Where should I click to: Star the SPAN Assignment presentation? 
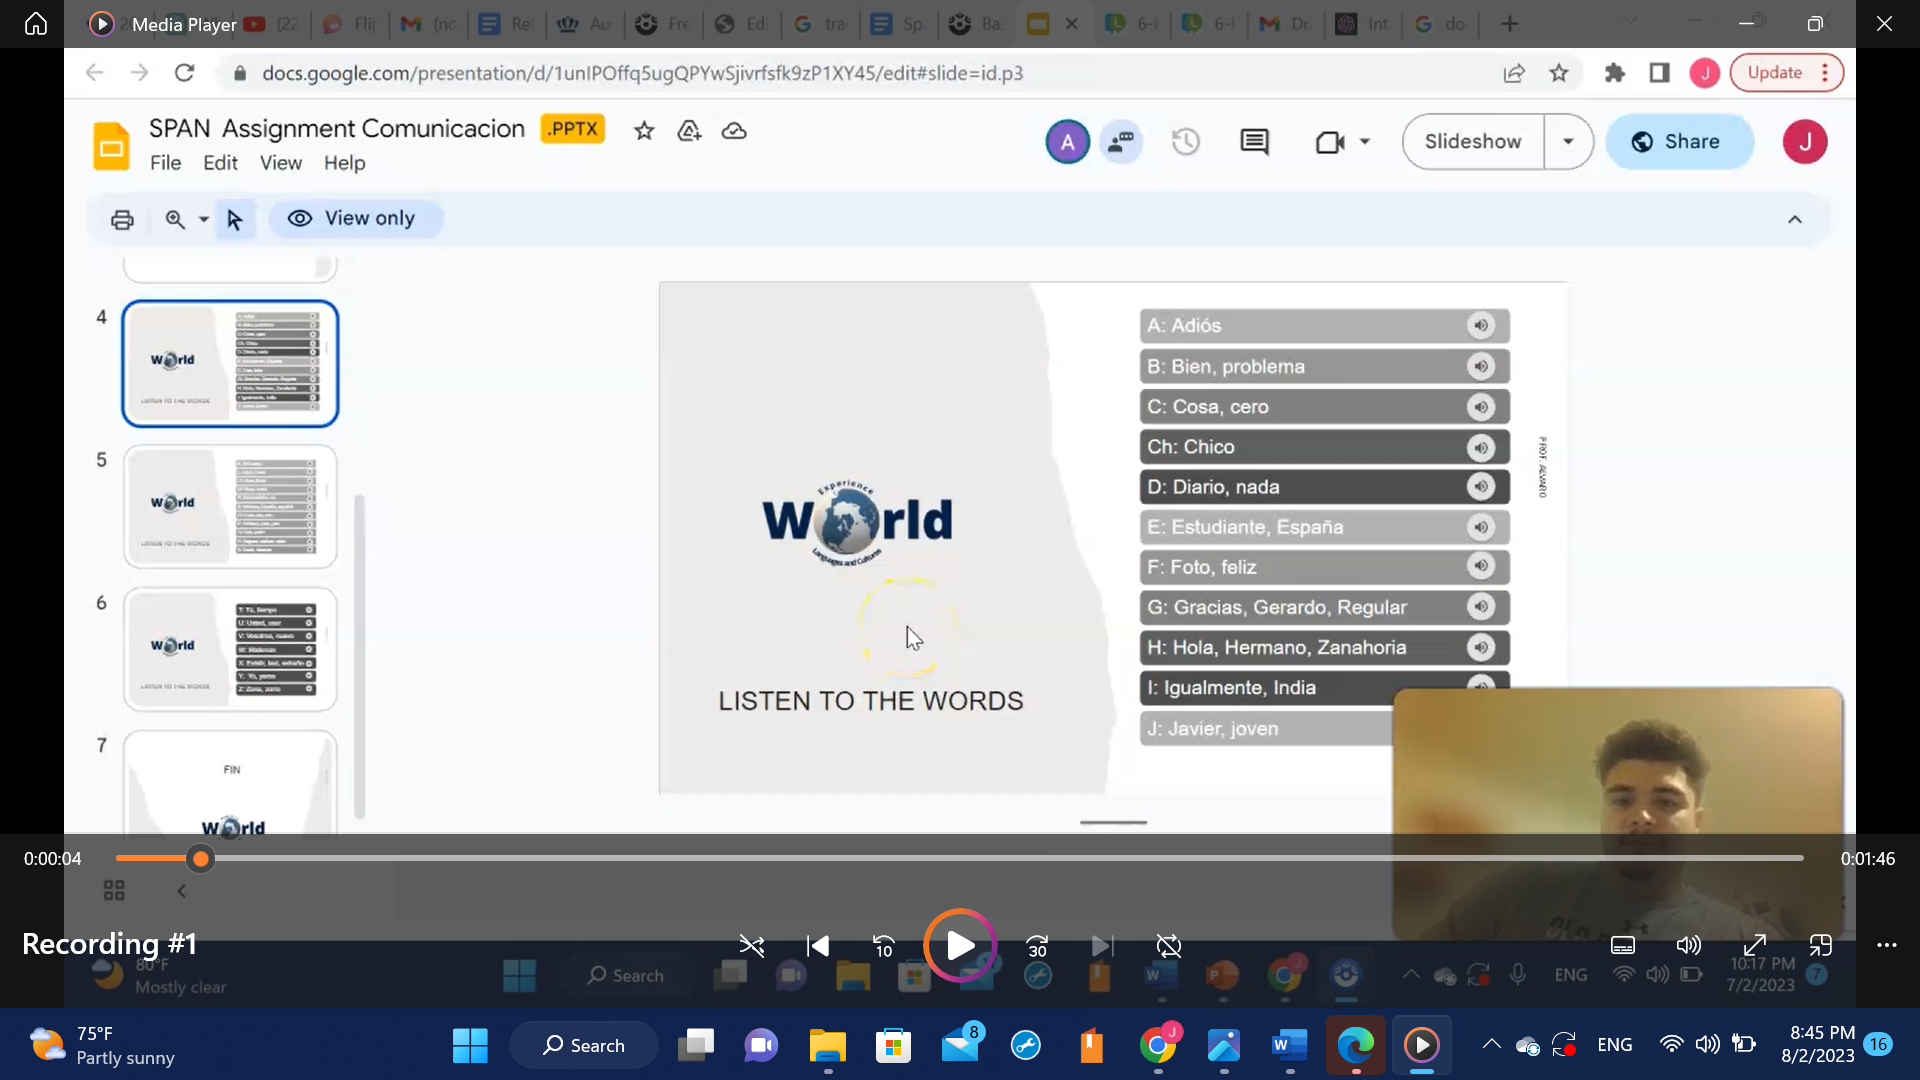(x=644, y=131)
